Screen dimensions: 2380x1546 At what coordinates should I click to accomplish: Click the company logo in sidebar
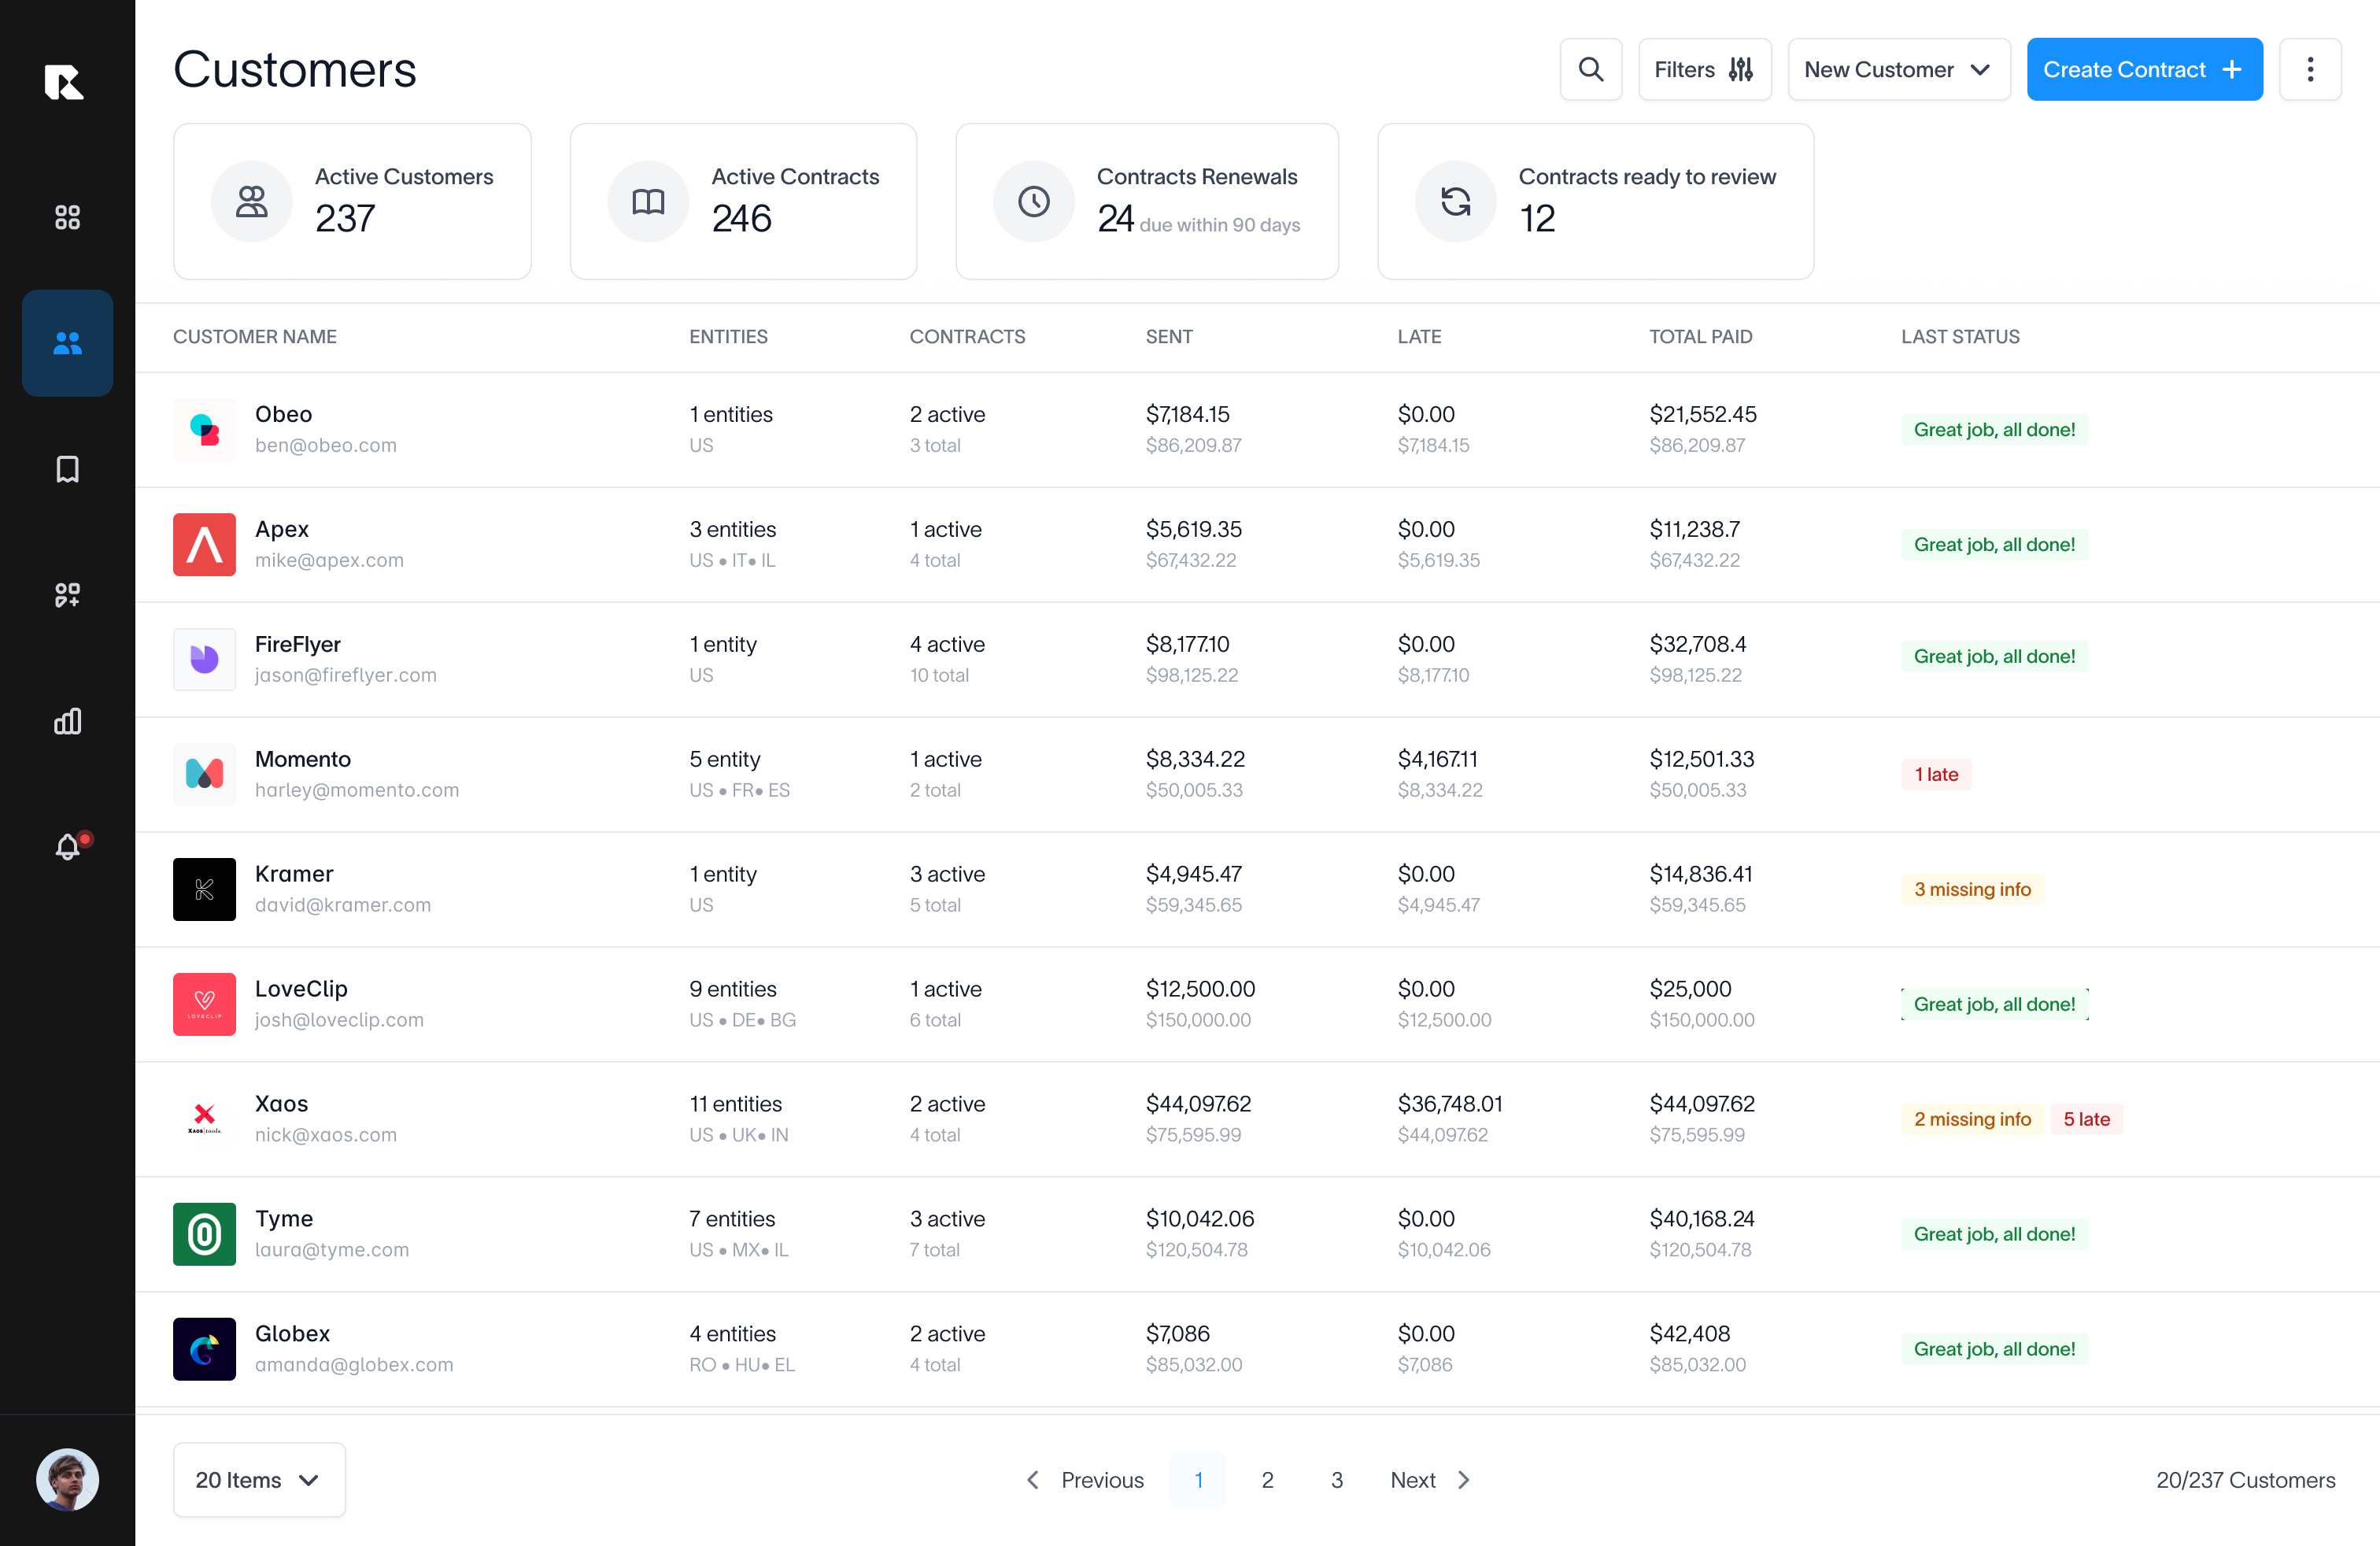pos(64,81)
